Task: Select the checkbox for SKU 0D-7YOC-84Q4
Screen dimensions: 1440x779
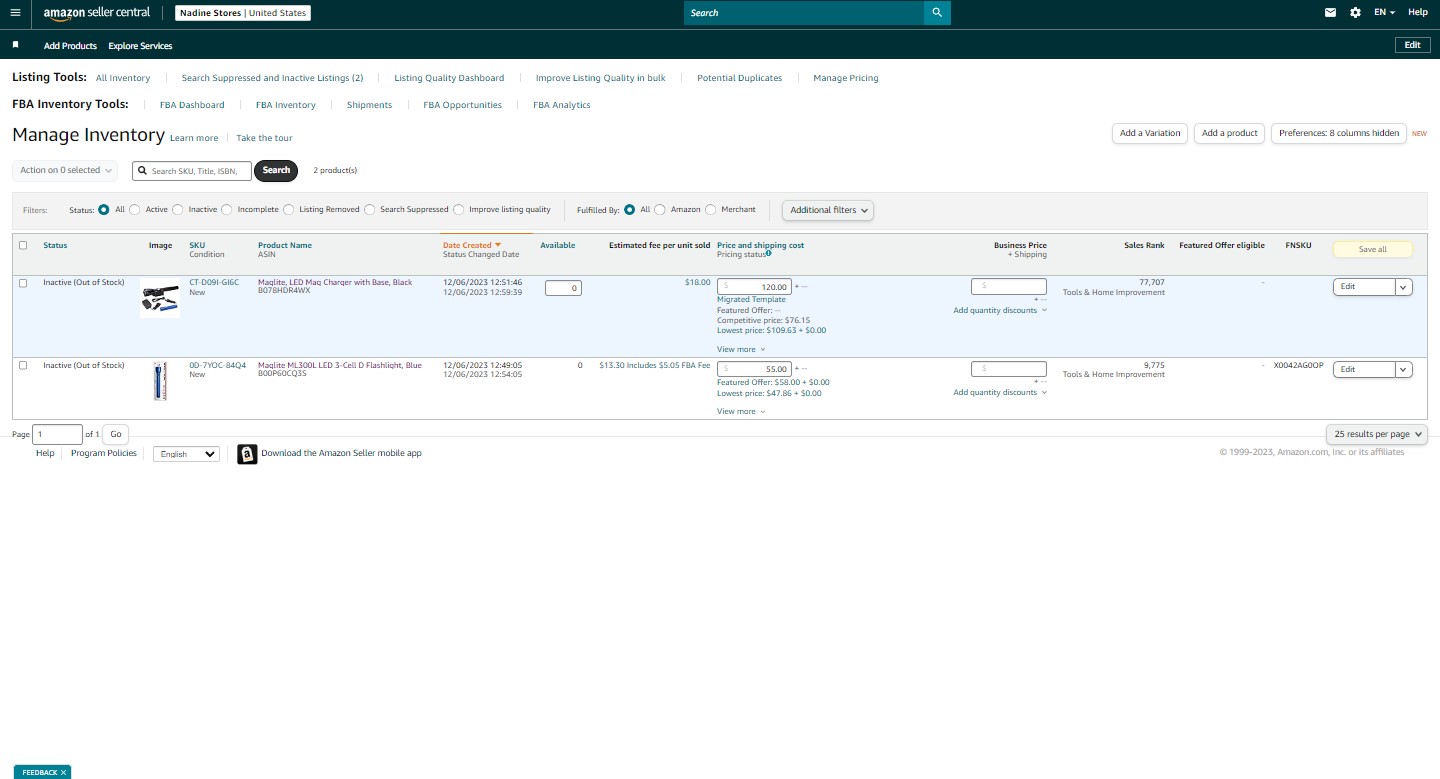Action: 23,366
